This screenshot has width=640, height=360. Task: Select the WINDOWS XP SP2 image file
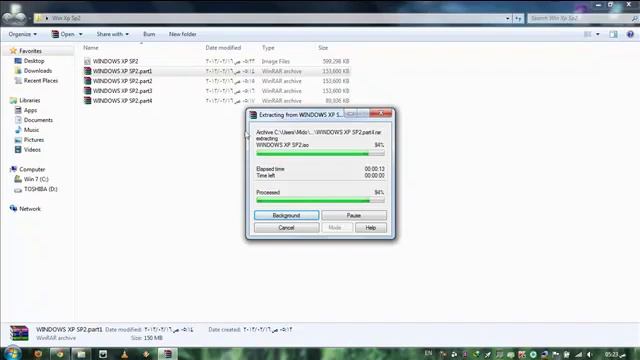[115, 61]
